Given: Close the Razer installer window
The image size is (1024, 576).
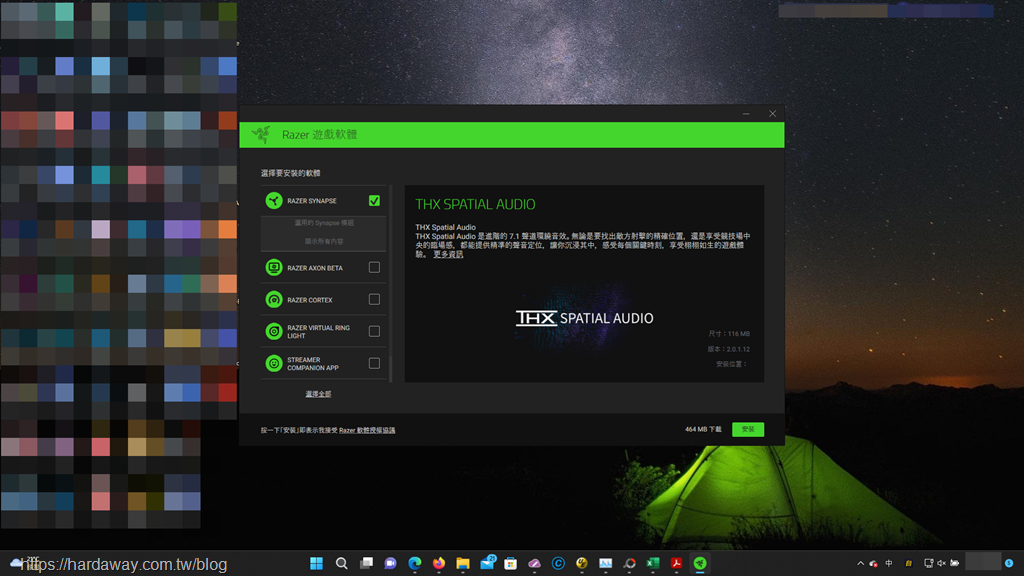Looking at the screenshot, I should pyautogui.click(x=773, y=114).
